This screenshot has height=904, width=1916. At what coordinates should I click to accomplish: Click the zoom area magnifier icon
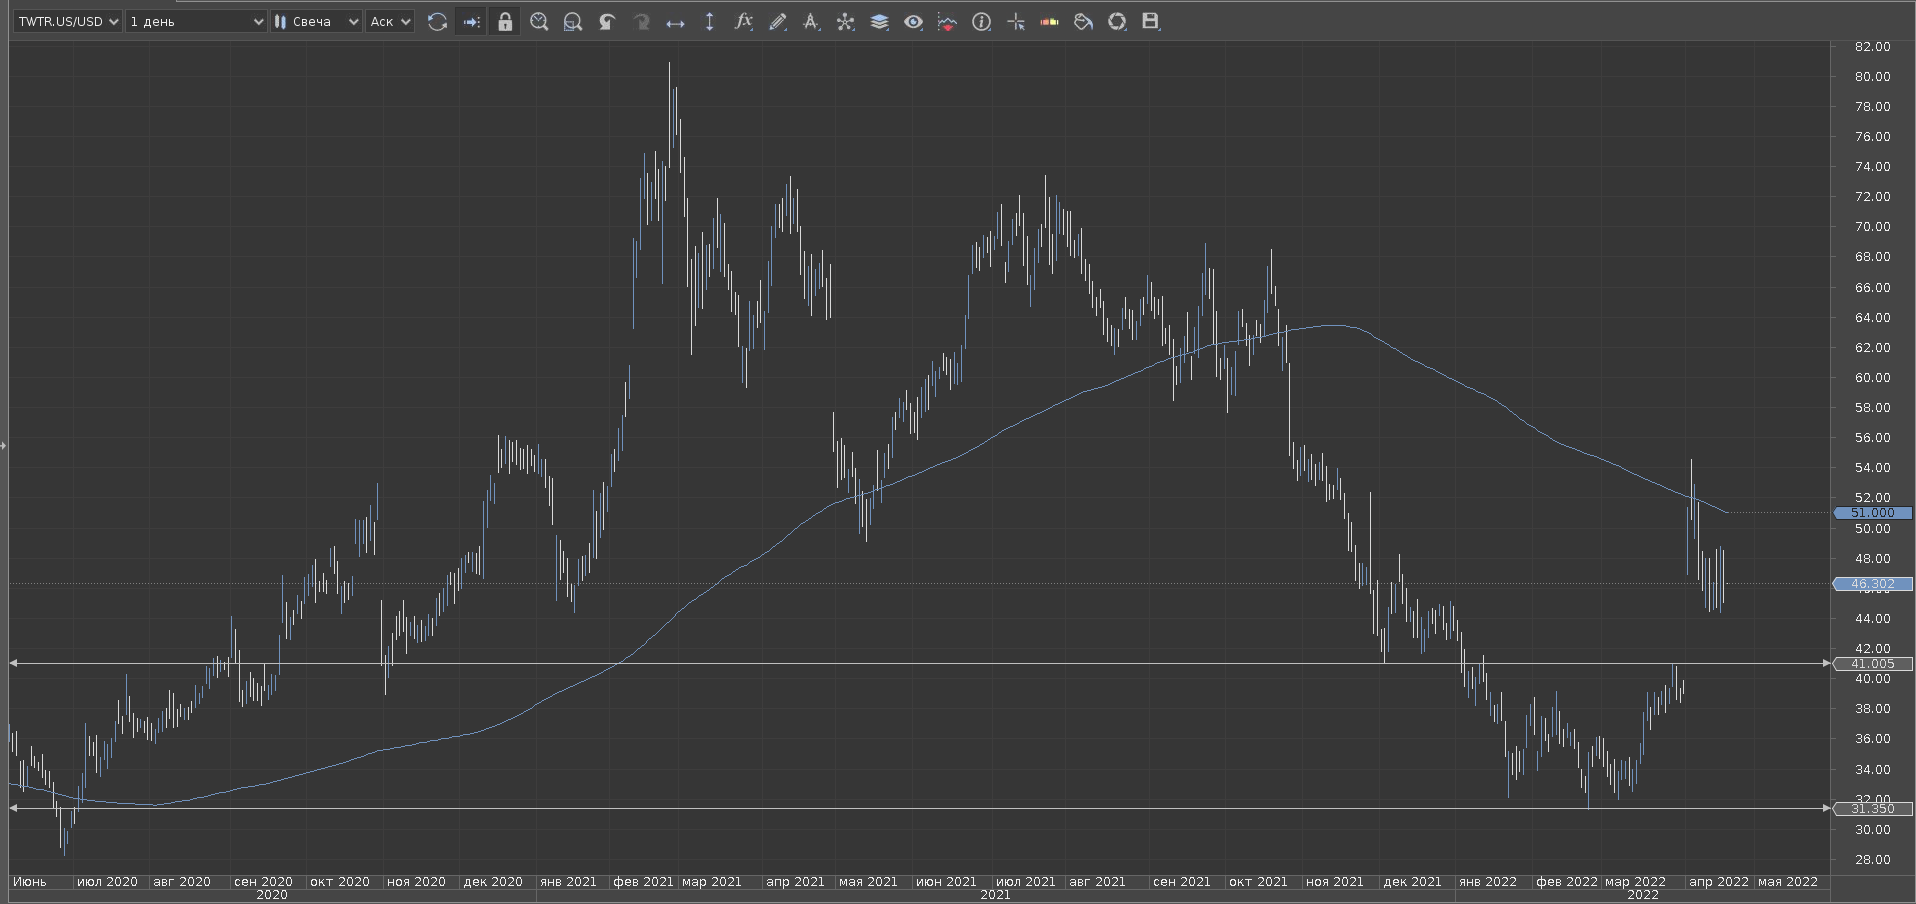point(573,21)
